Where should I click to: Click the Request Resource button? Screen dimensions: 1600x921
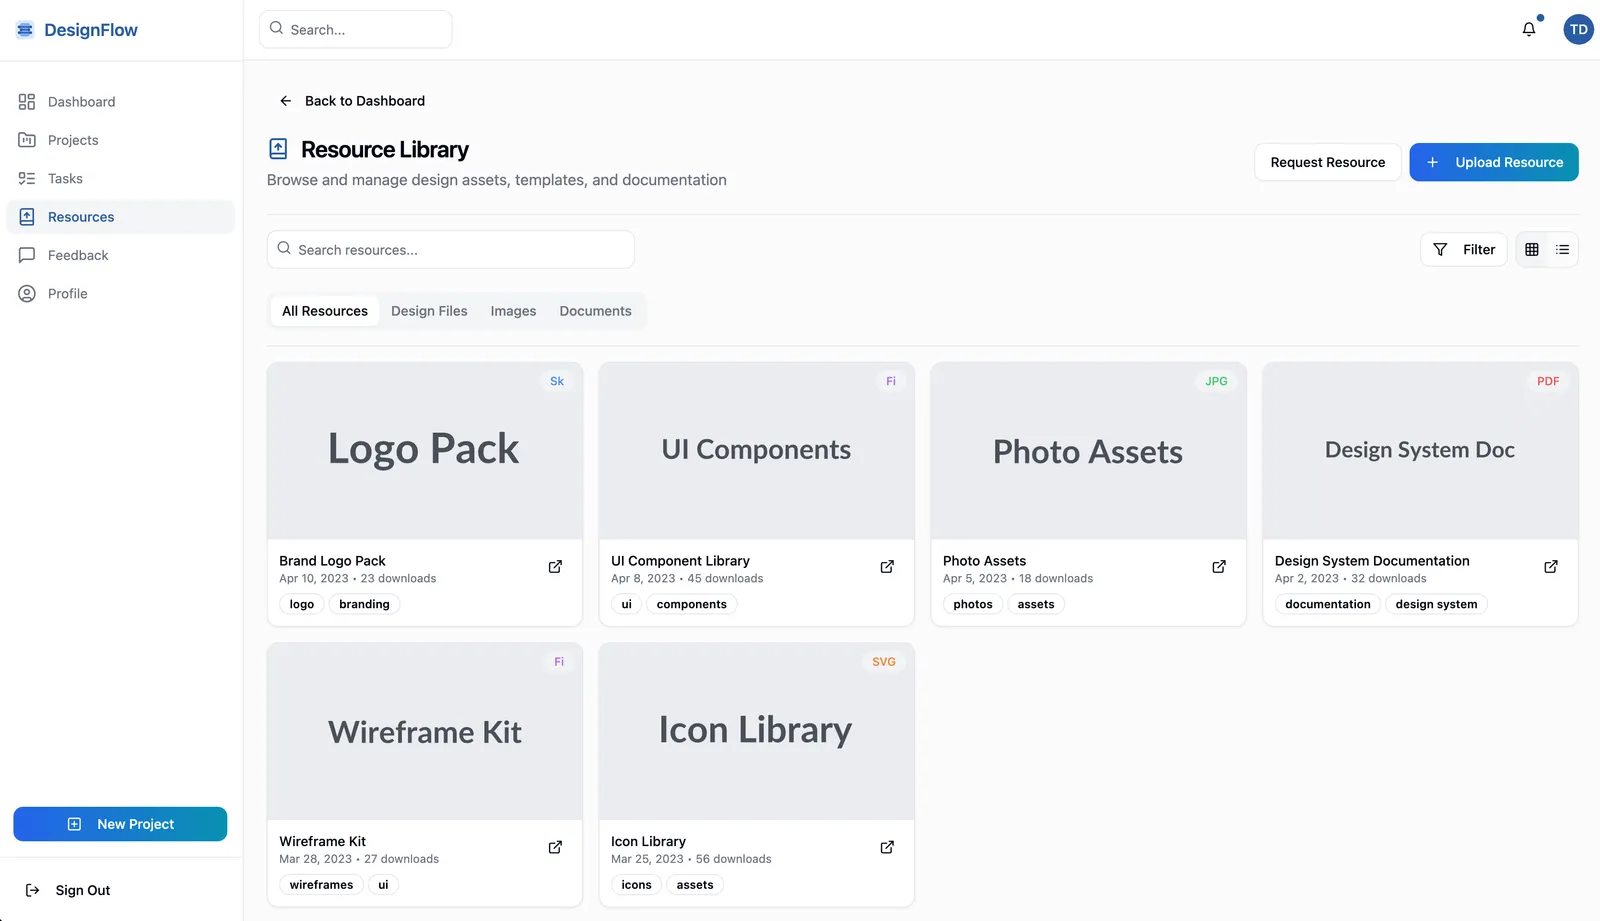tap(1328, 162)
